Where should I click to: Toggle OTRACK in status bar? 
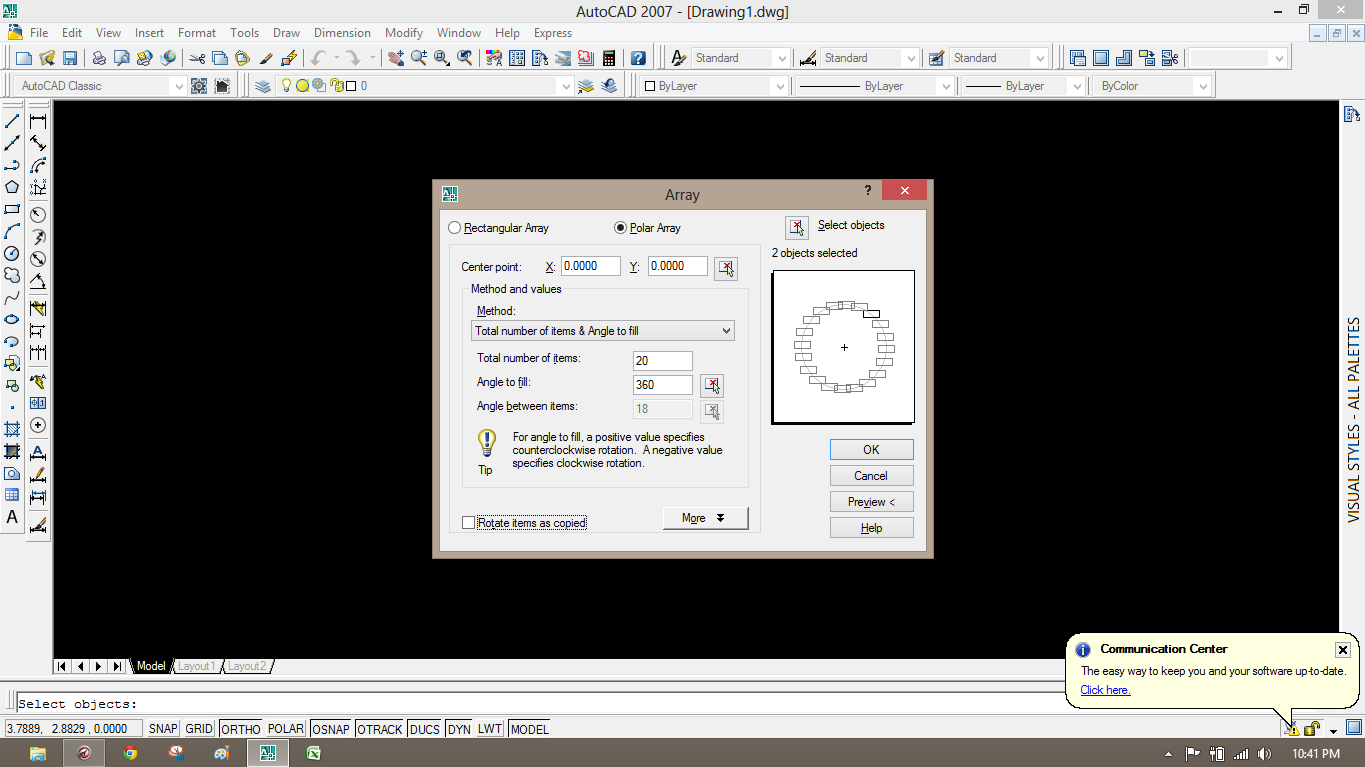click(x=380, y=729)
